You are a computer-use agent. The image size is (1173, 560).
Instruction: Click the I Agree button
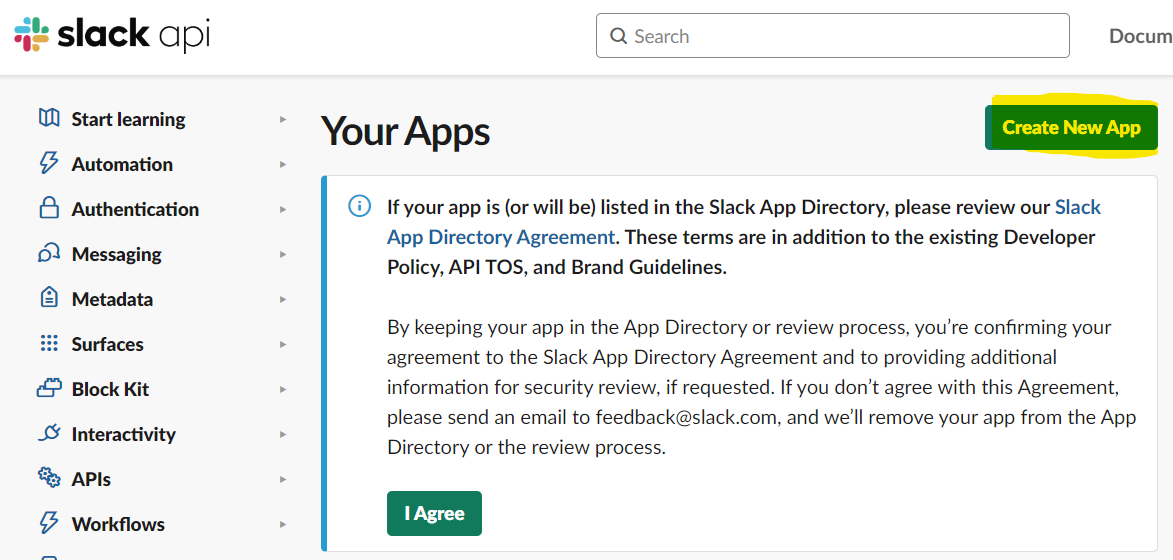coord(435,514)
